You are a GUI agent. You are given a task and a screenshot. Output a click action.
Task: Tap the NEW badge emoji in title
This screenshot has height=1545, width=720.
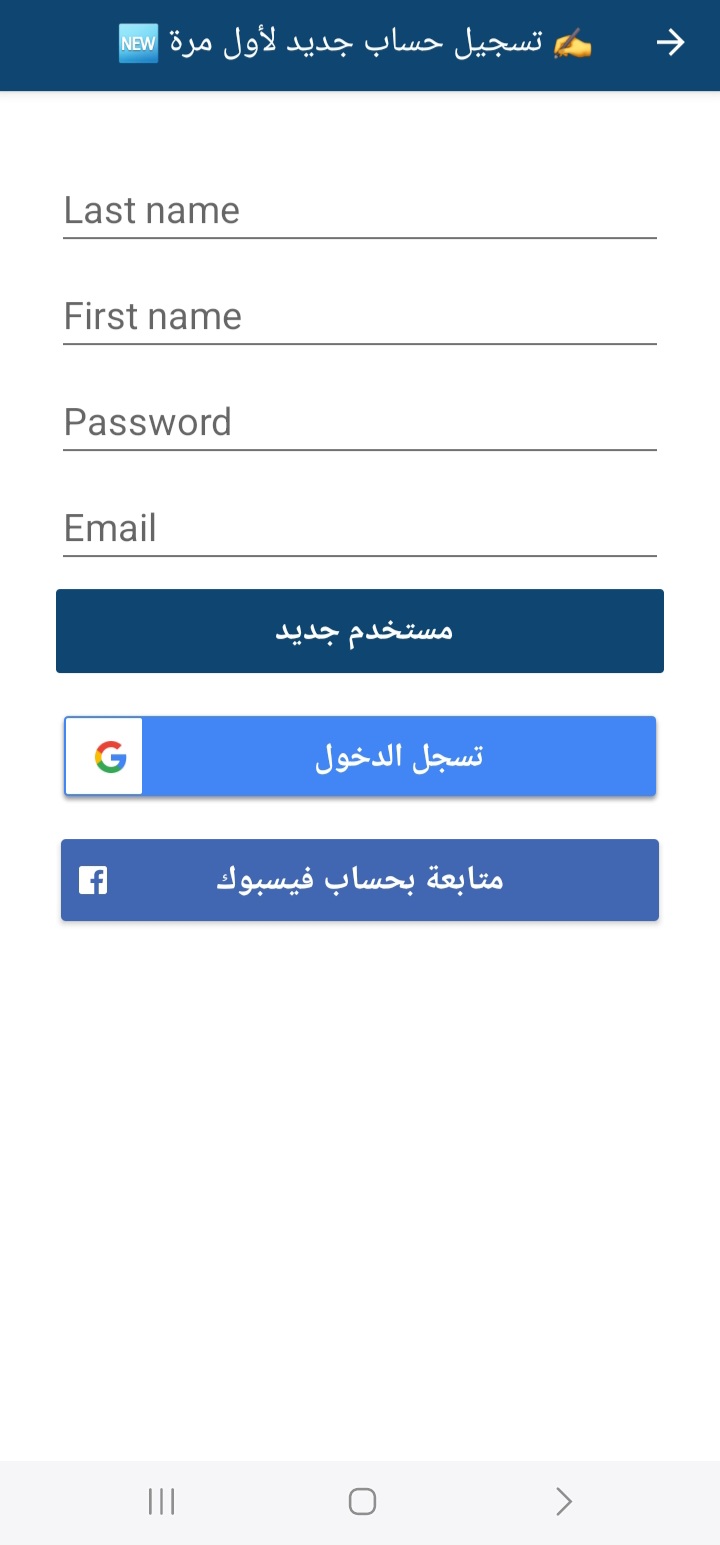[x=138, y=43]
